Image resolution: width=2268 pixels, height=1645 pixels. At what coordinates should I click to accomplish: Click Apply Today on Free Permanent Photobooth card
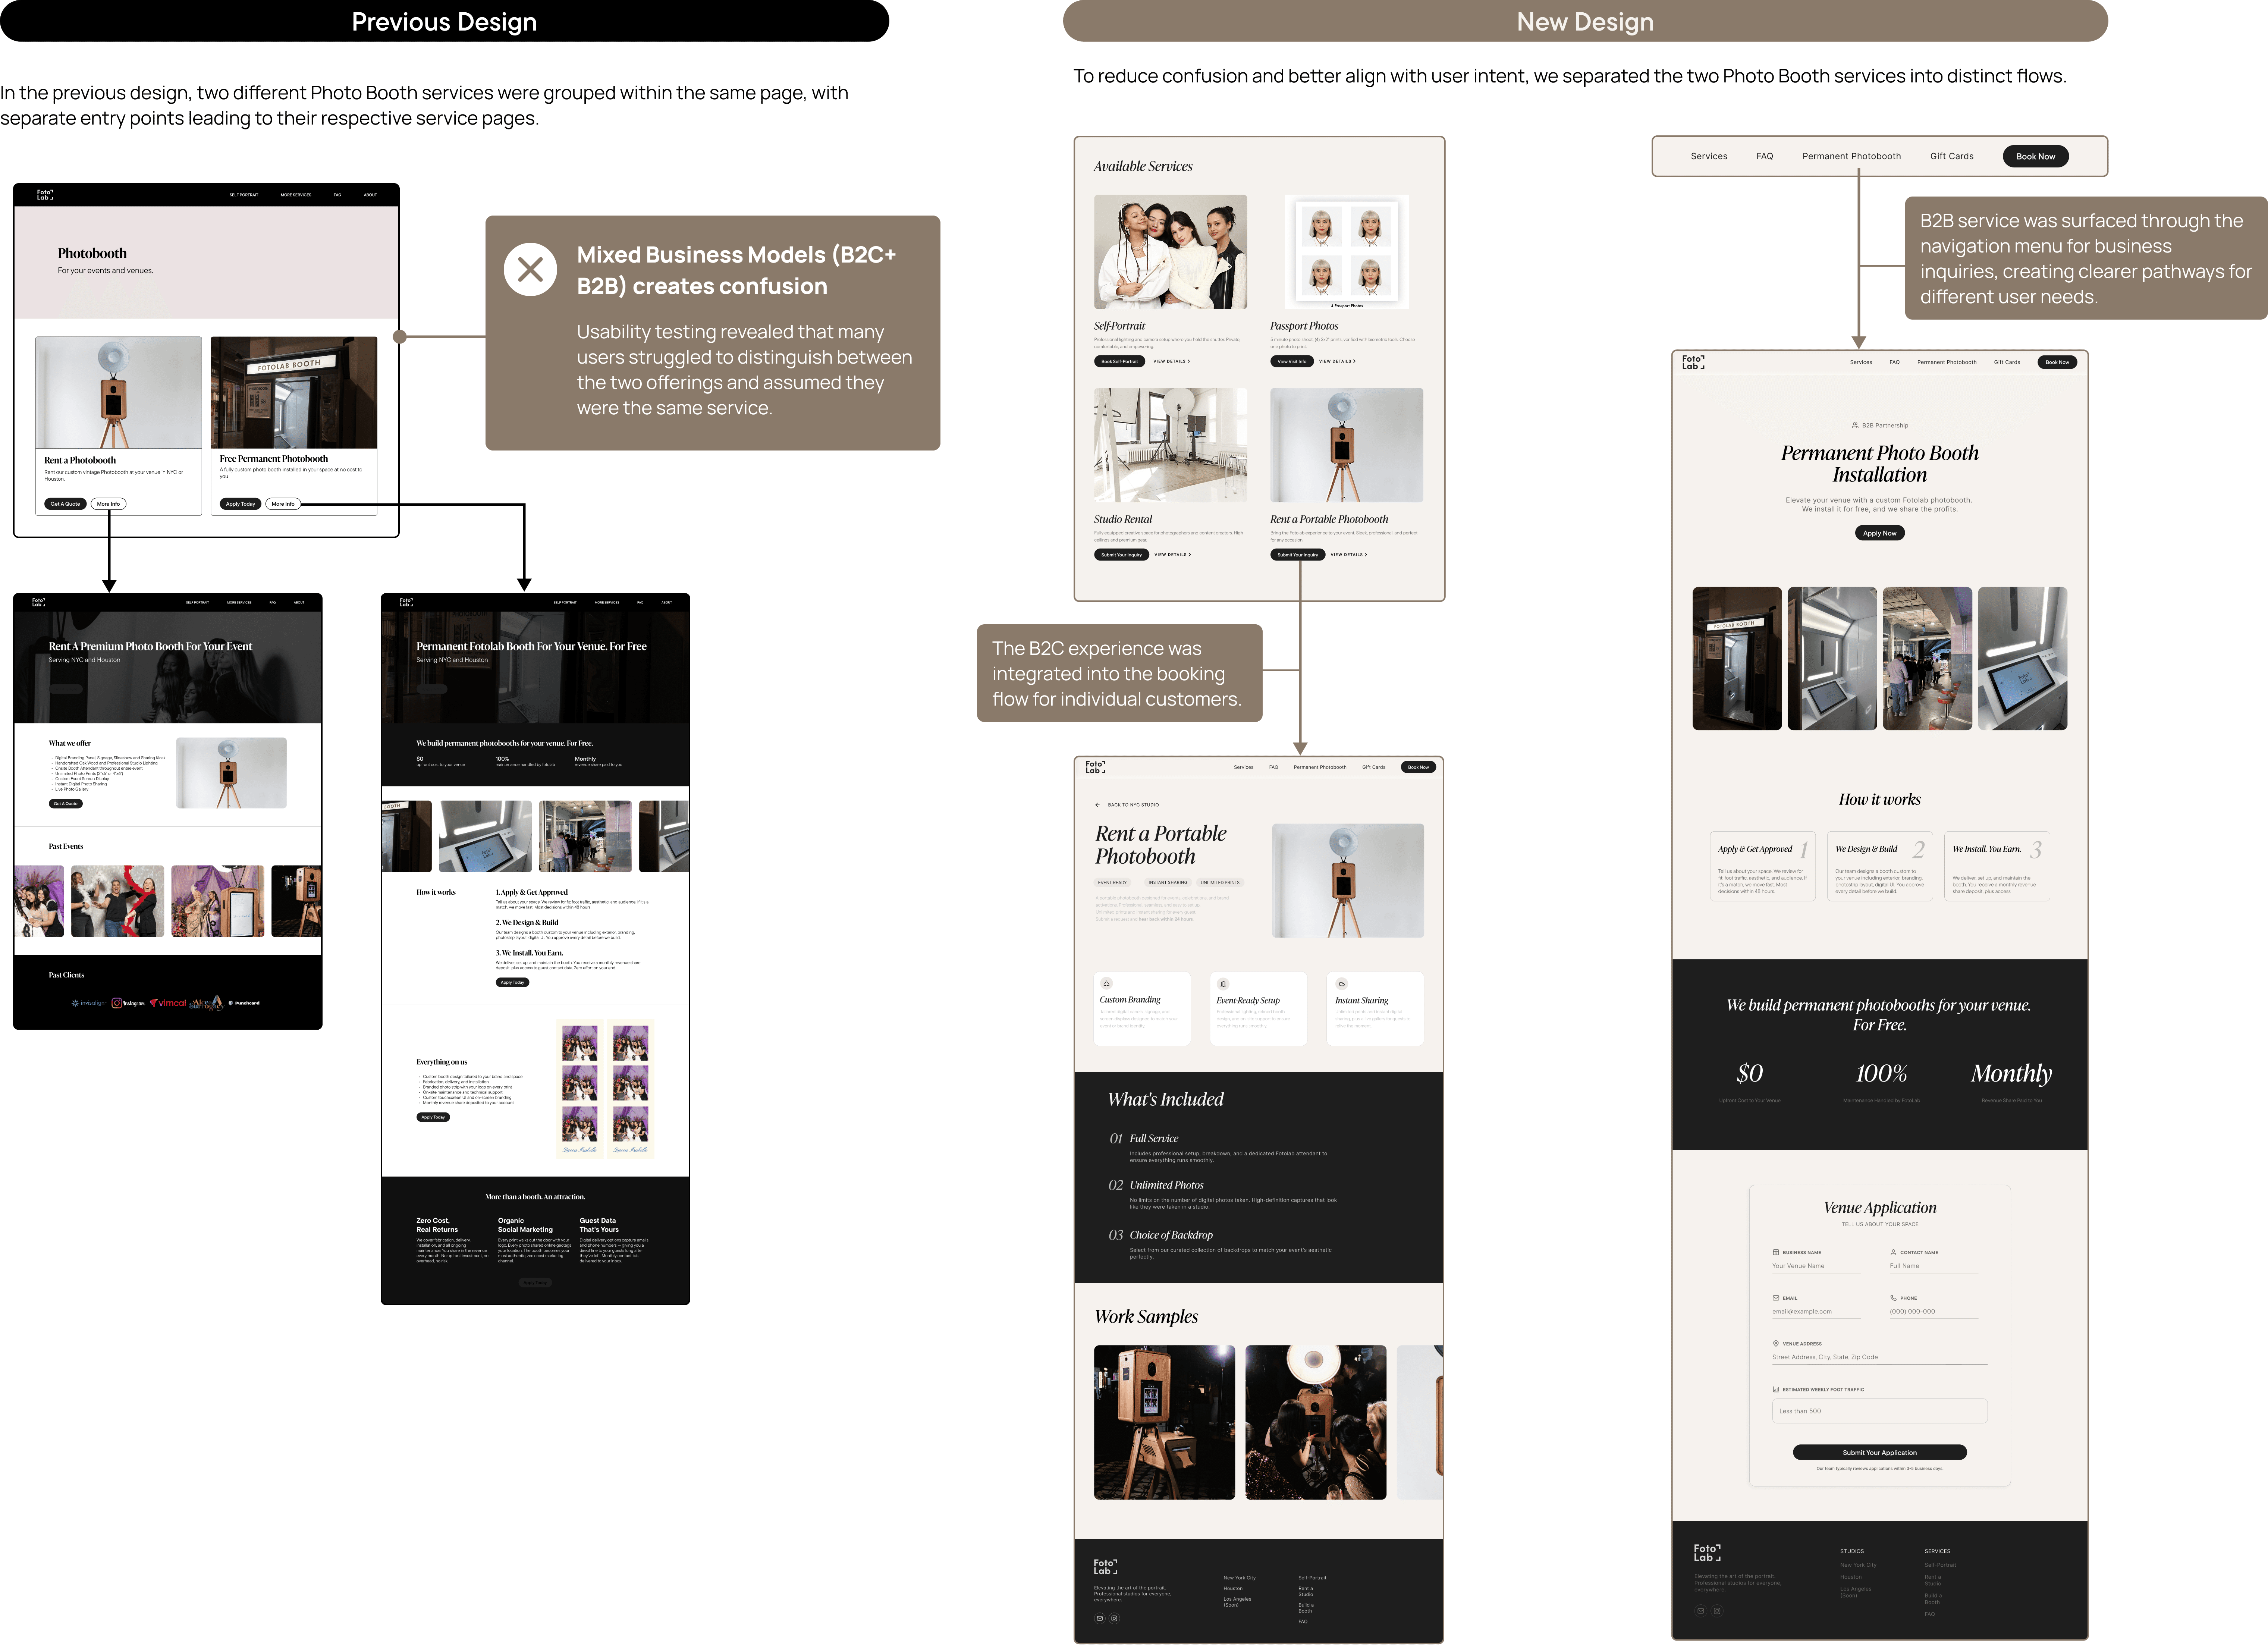point(240,504)
